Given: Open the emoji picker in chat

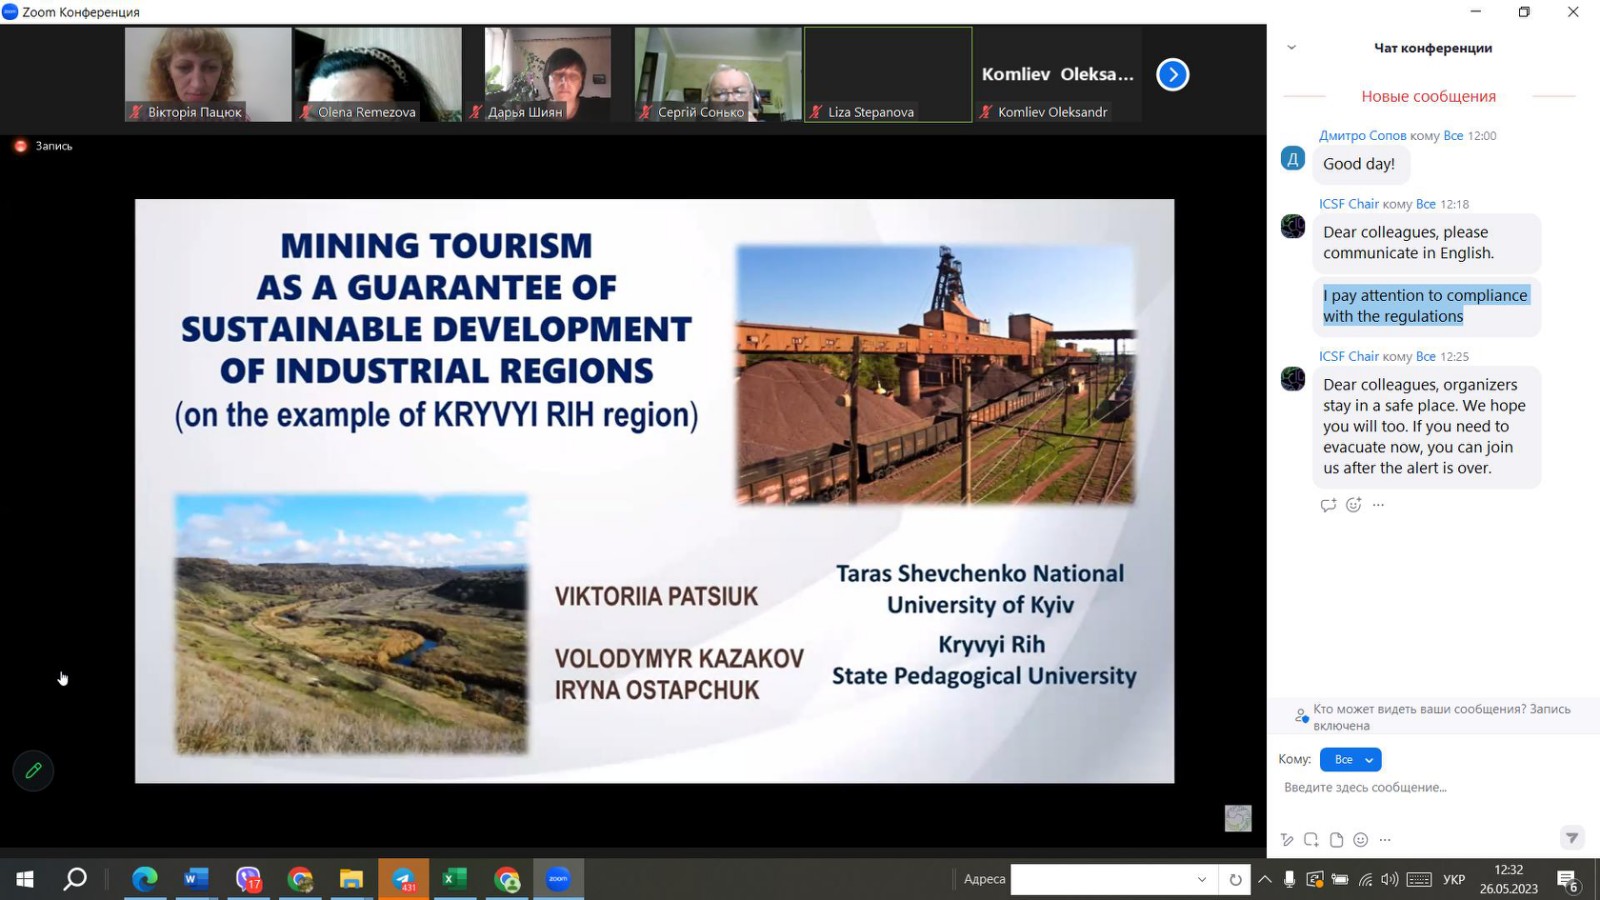Looking at the screenshot, I should point(1360,840).
